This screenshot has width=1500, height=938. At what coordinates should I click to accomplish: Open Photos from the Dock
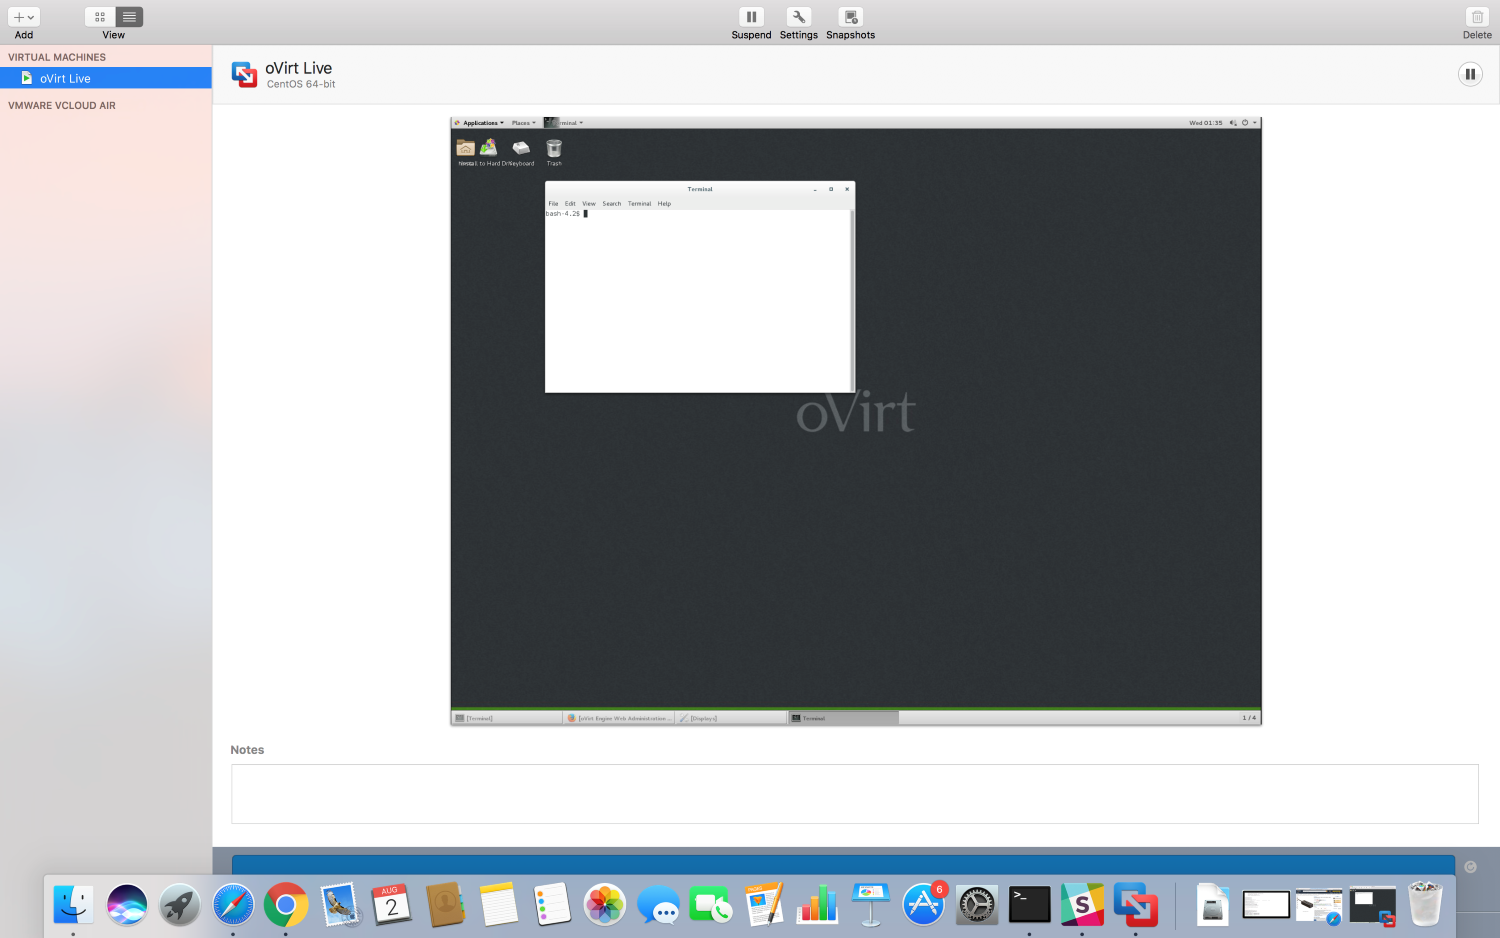[x=605, y=905]
